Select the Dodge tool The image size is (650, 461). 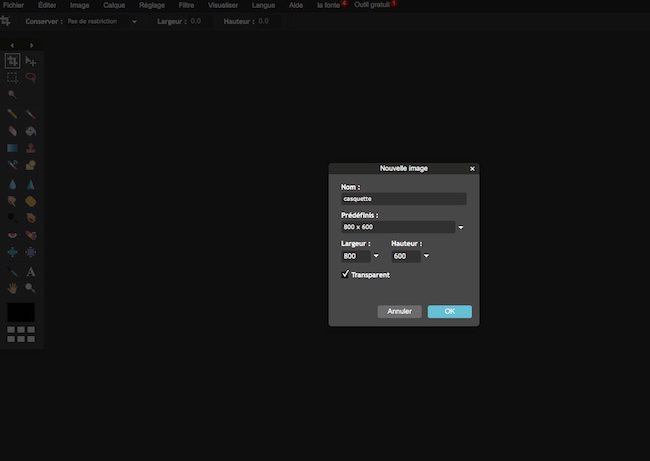[x=12, y=218]
